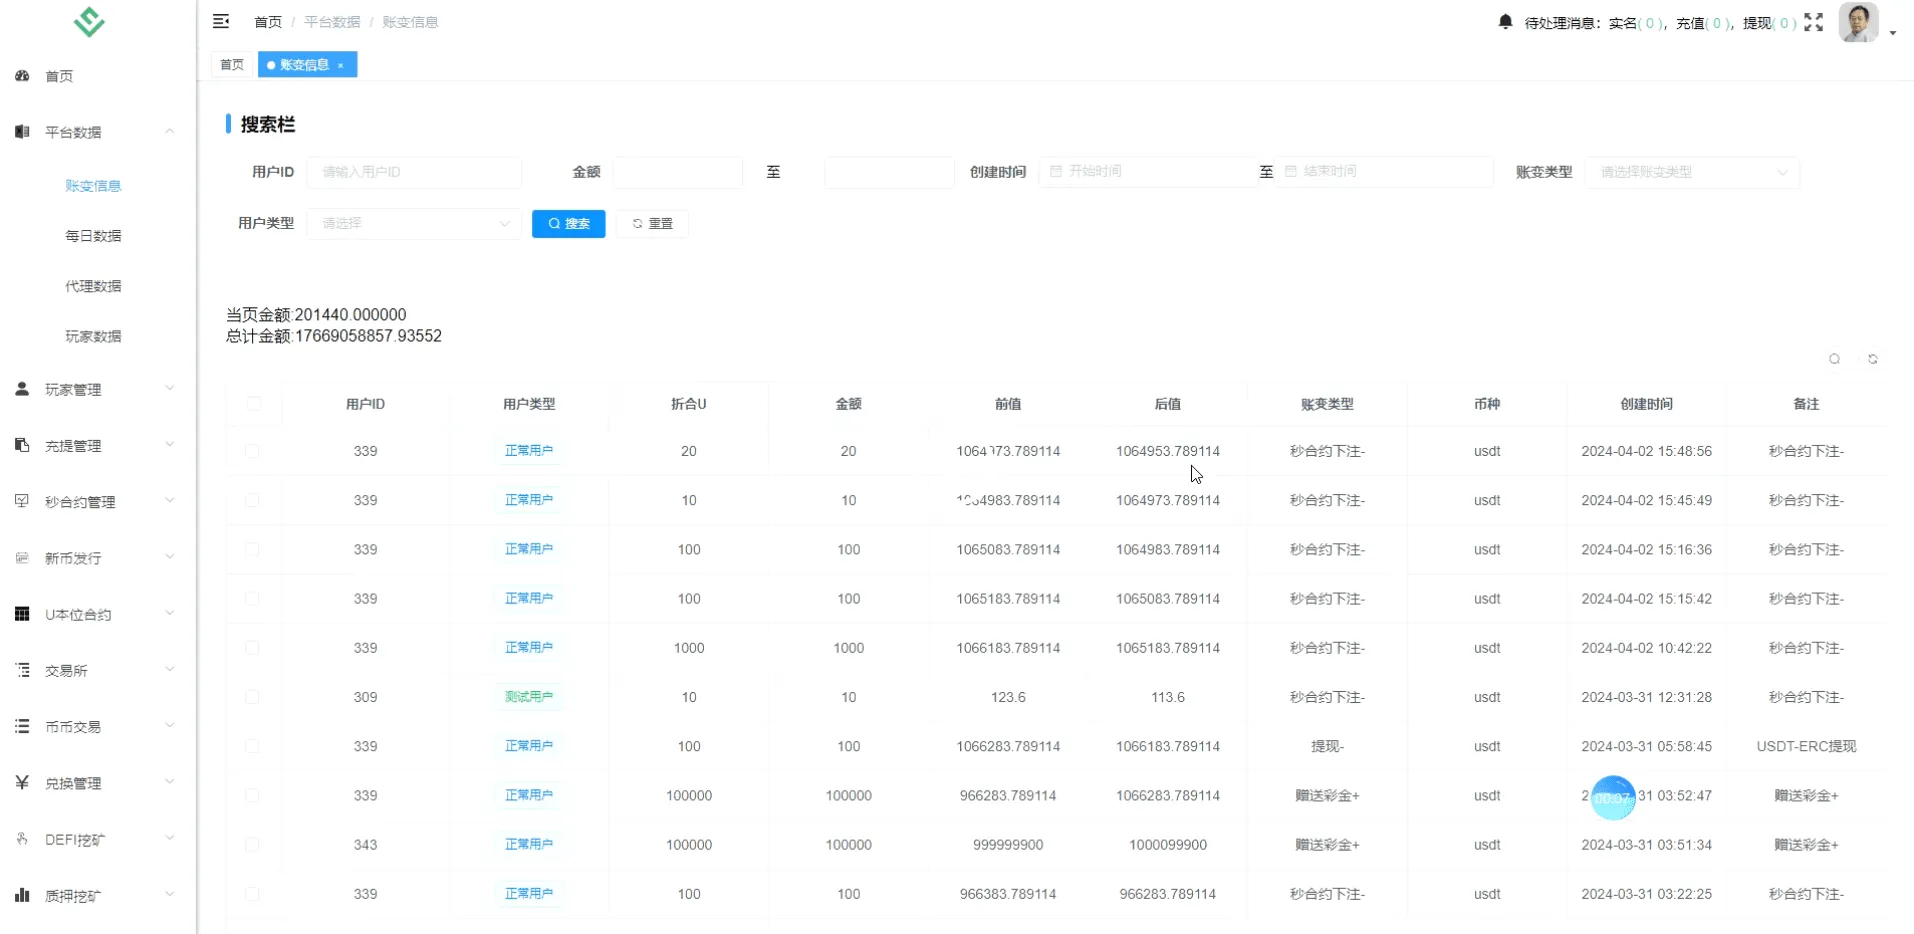
Task: Check the select-all checkbox in table header
Action: (x=255, y=404)
